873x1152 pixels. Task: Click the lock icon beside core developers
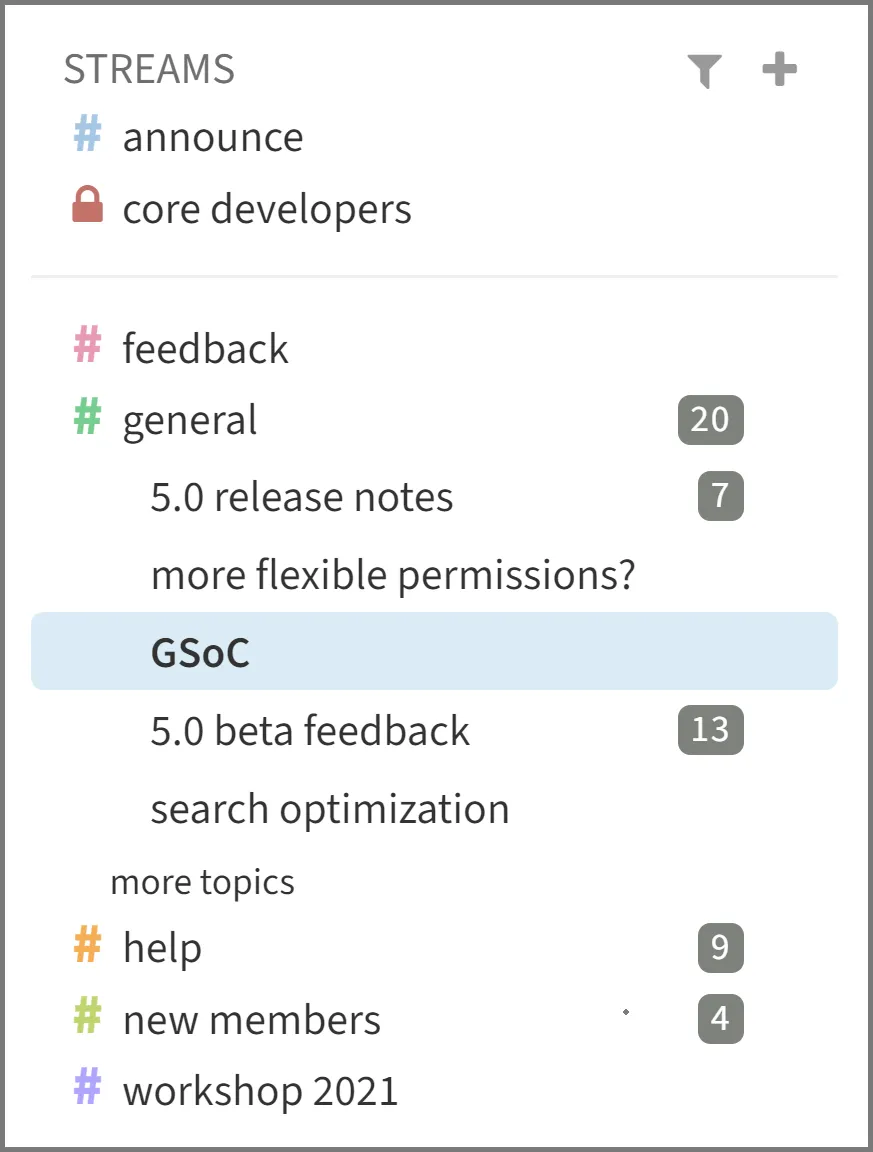[x=88, y=205]
